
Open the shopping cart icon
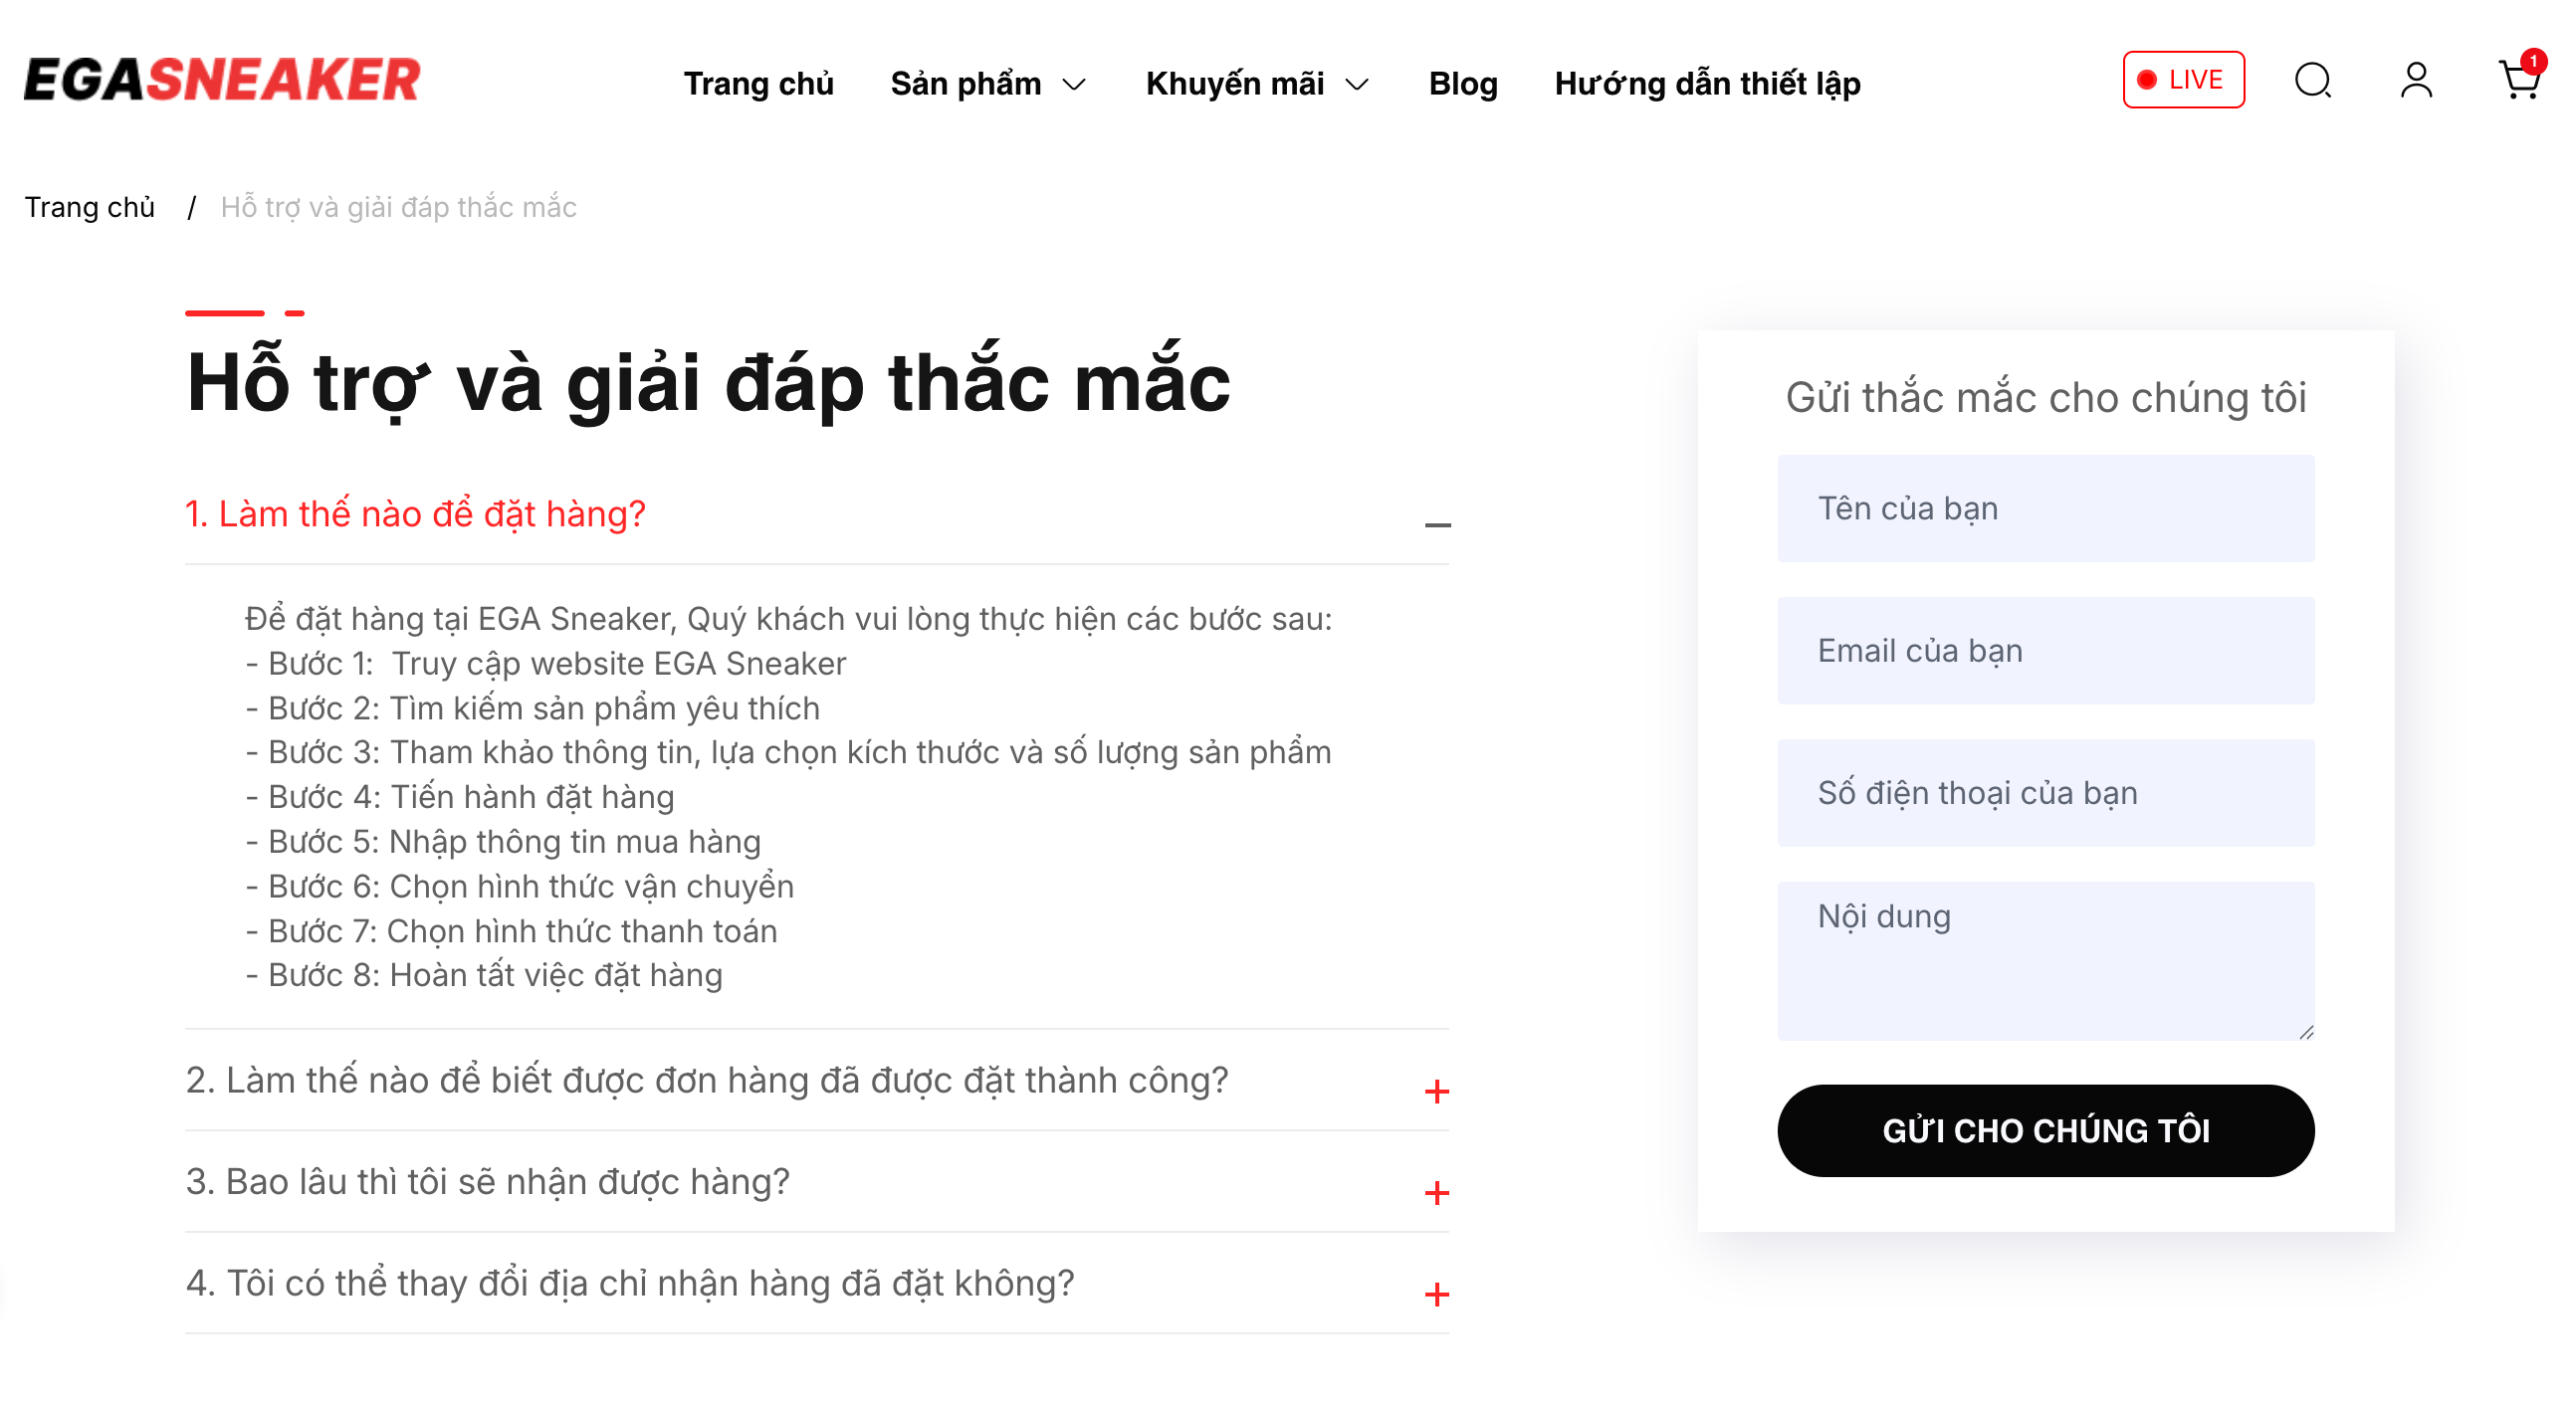pos(2519,81)
